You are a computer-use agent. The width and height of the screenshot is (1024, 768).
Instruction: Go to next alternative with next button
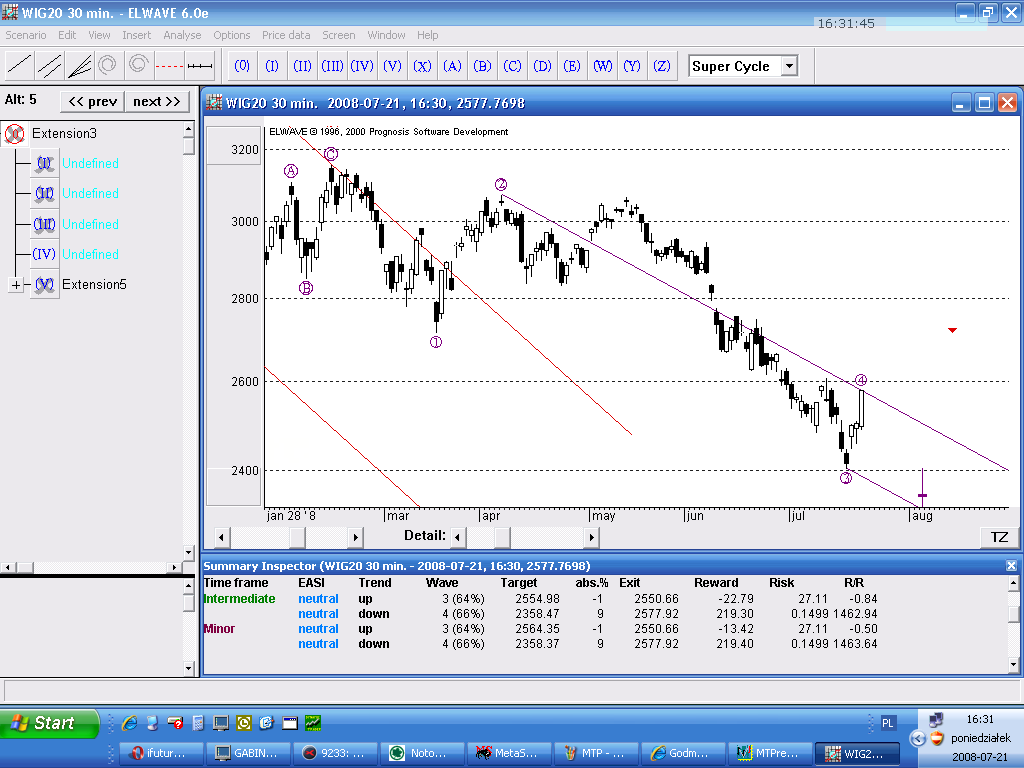coord(157,101)
